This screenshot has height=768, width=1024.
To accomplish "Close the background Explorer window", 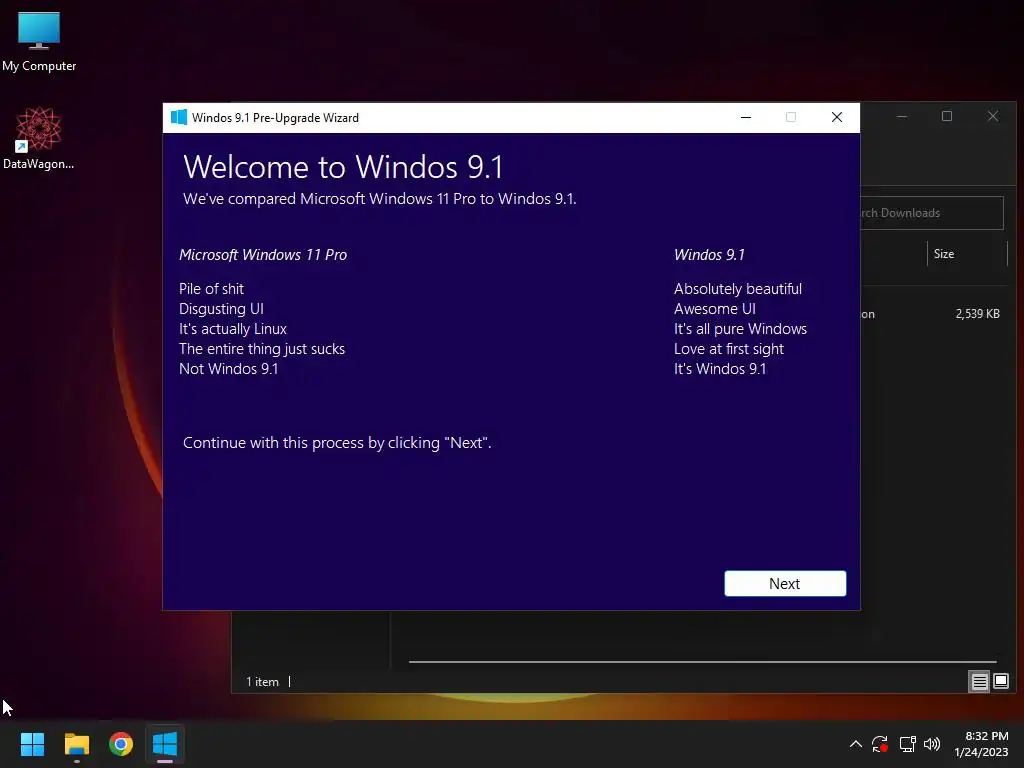I will click(993, 116).
